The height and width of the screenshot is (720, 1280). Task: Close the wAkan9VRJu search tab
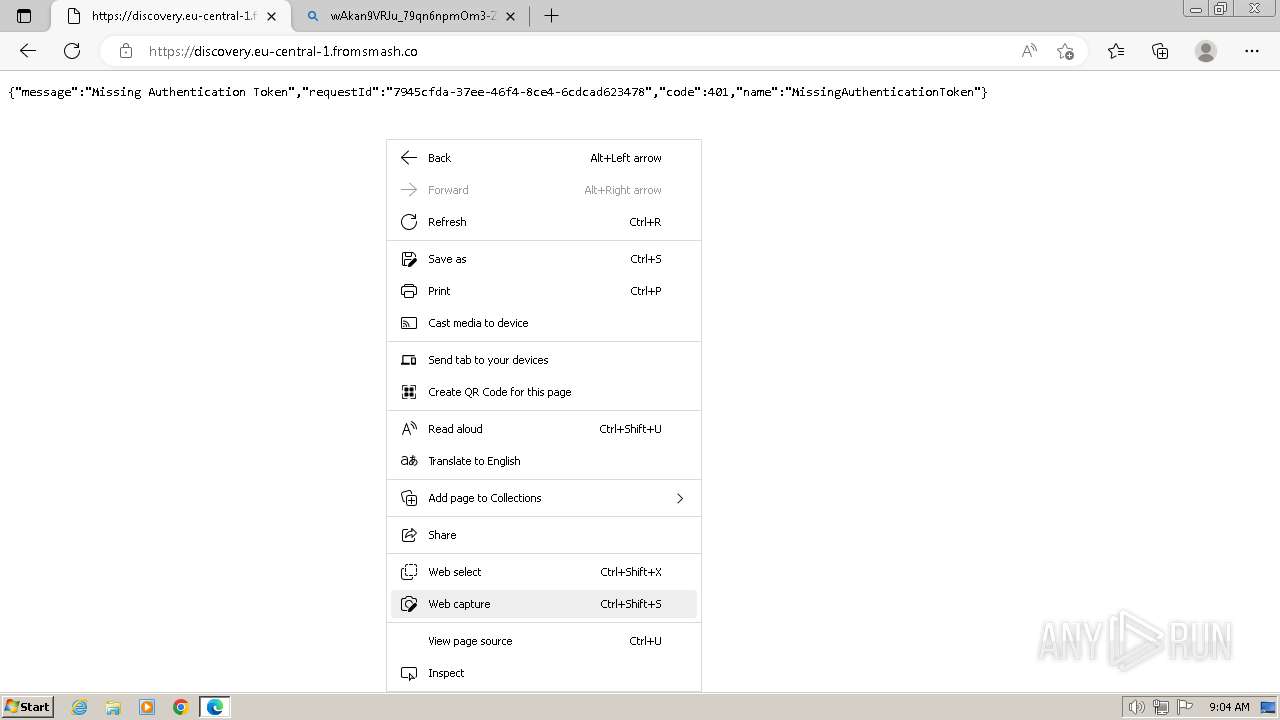512,16
